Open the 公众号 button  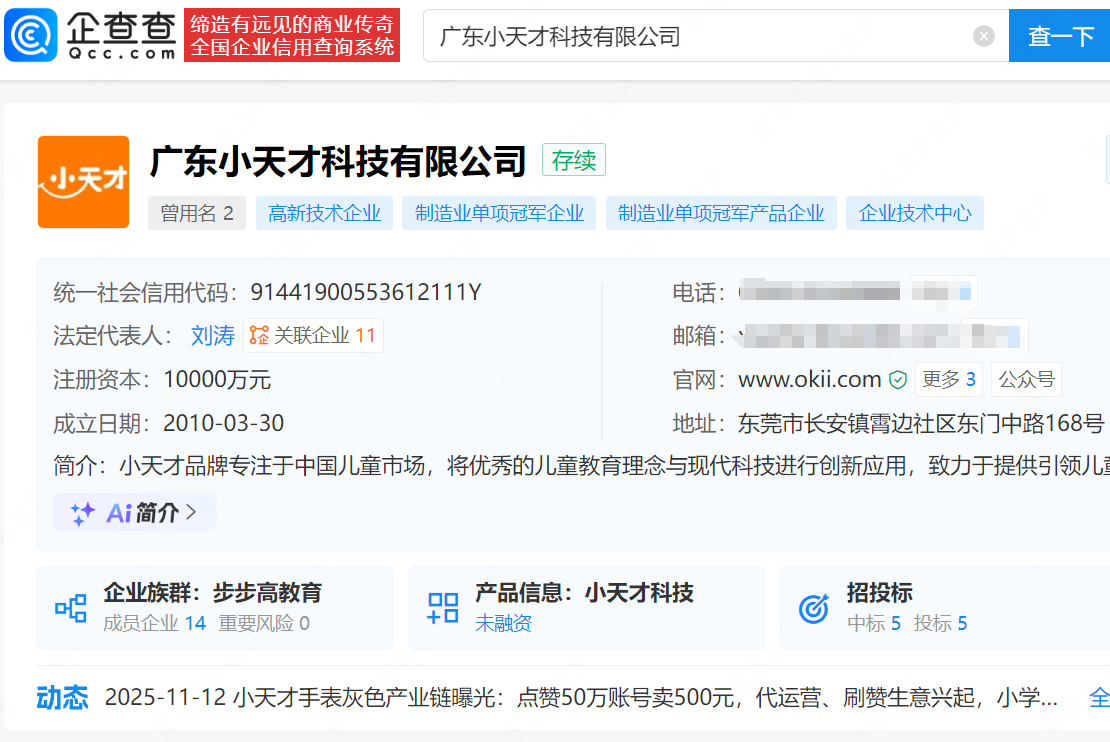pos(1026,380)
